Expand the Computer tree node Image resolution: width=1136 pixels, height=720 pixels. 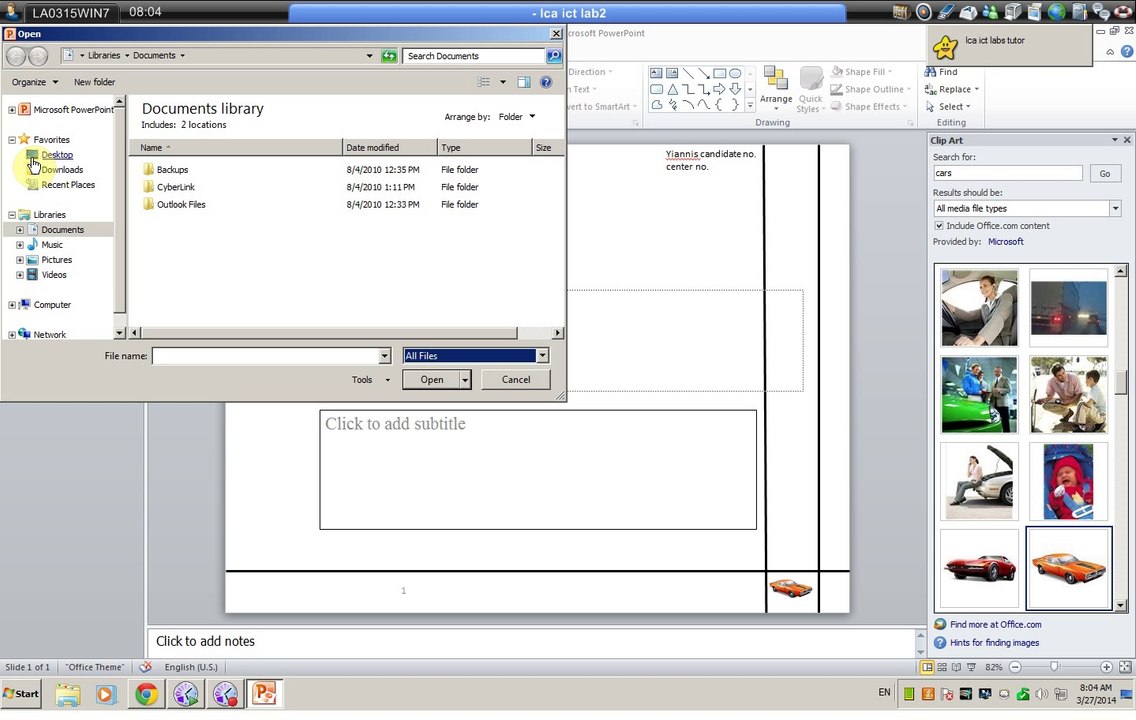tap(12, 305)
